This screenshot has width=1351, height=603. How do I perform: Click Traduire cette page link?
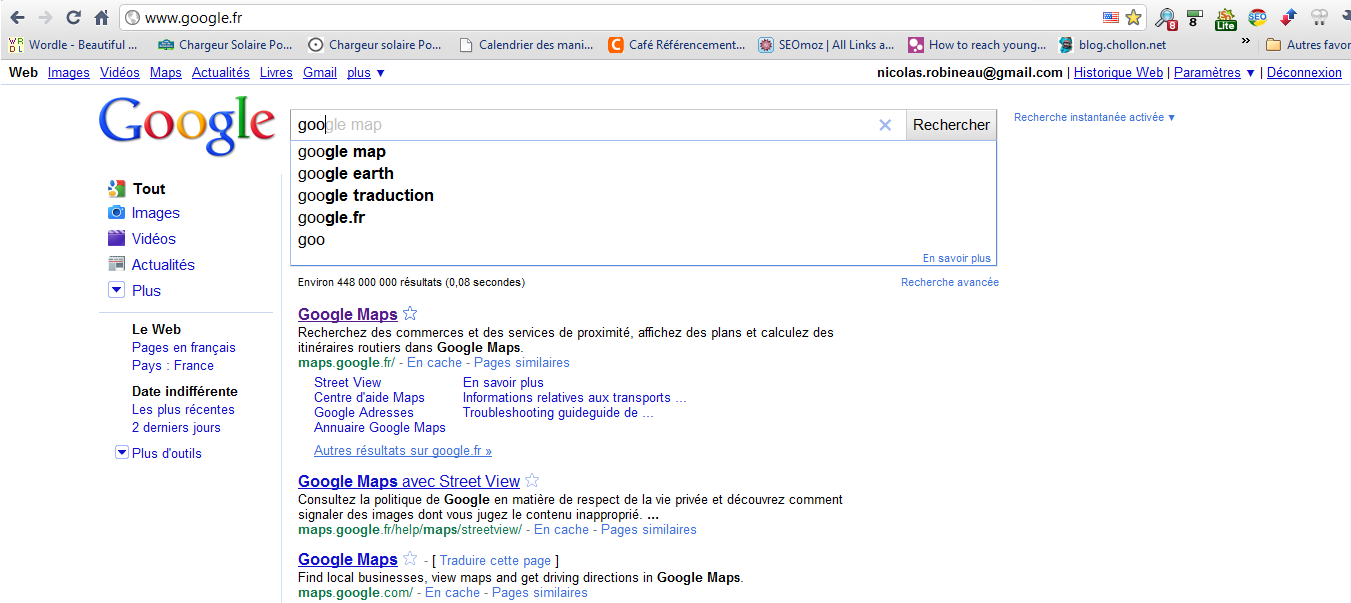point(495,560)
